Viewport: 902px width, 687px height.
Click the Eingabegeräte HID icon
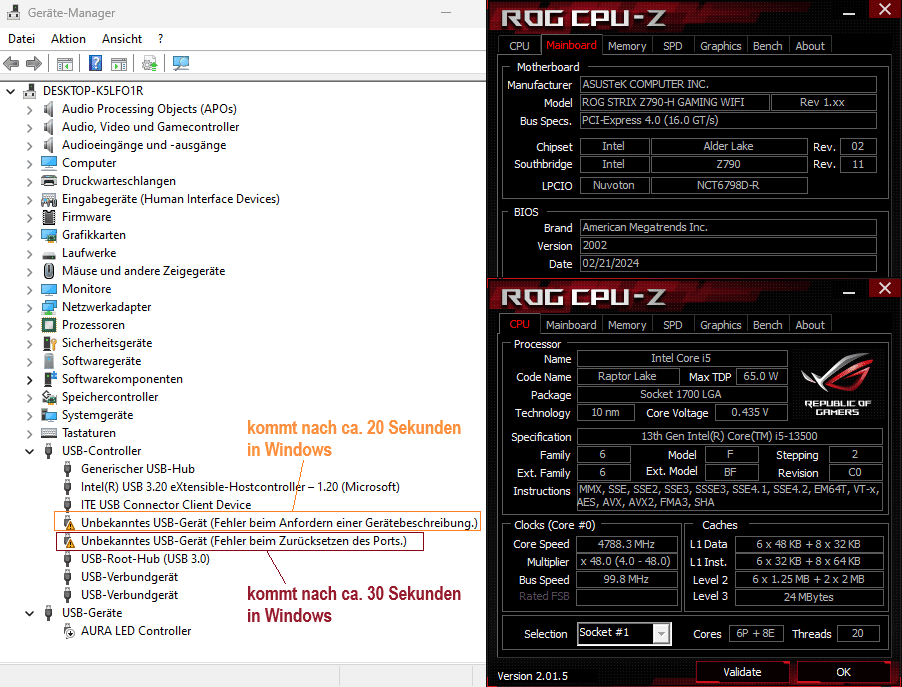[x=49, y=199]
